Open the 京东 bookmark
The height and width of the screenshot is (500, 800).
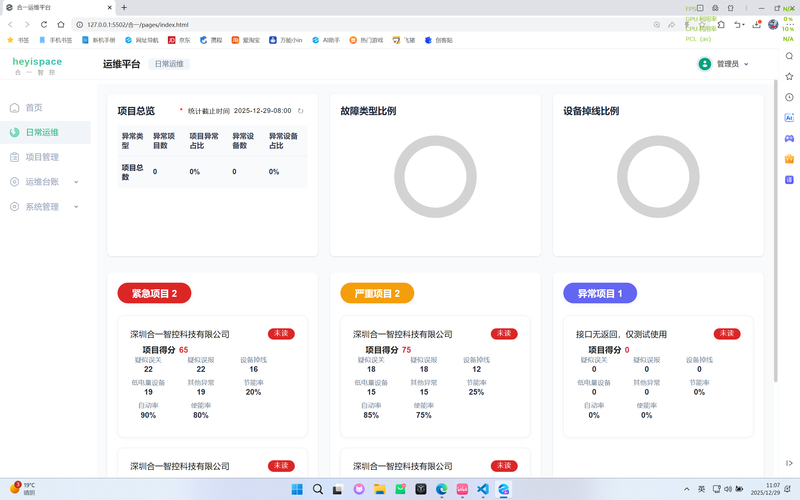pos(179,40)
